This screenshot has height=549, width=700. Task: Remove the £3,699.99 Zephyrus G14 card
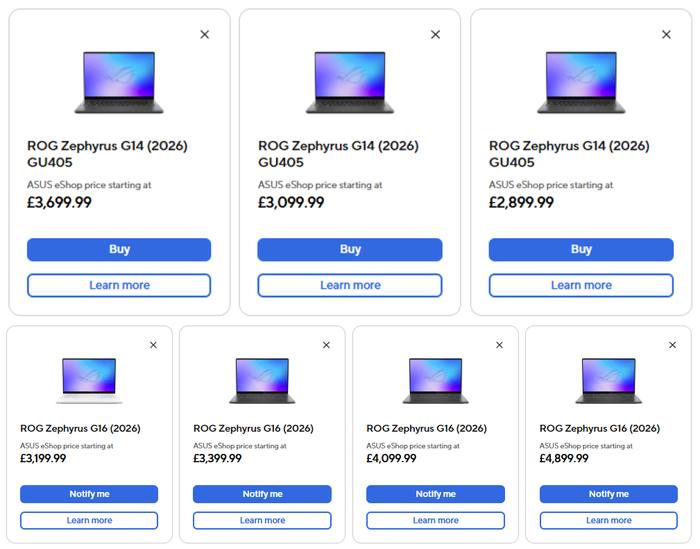205,34
